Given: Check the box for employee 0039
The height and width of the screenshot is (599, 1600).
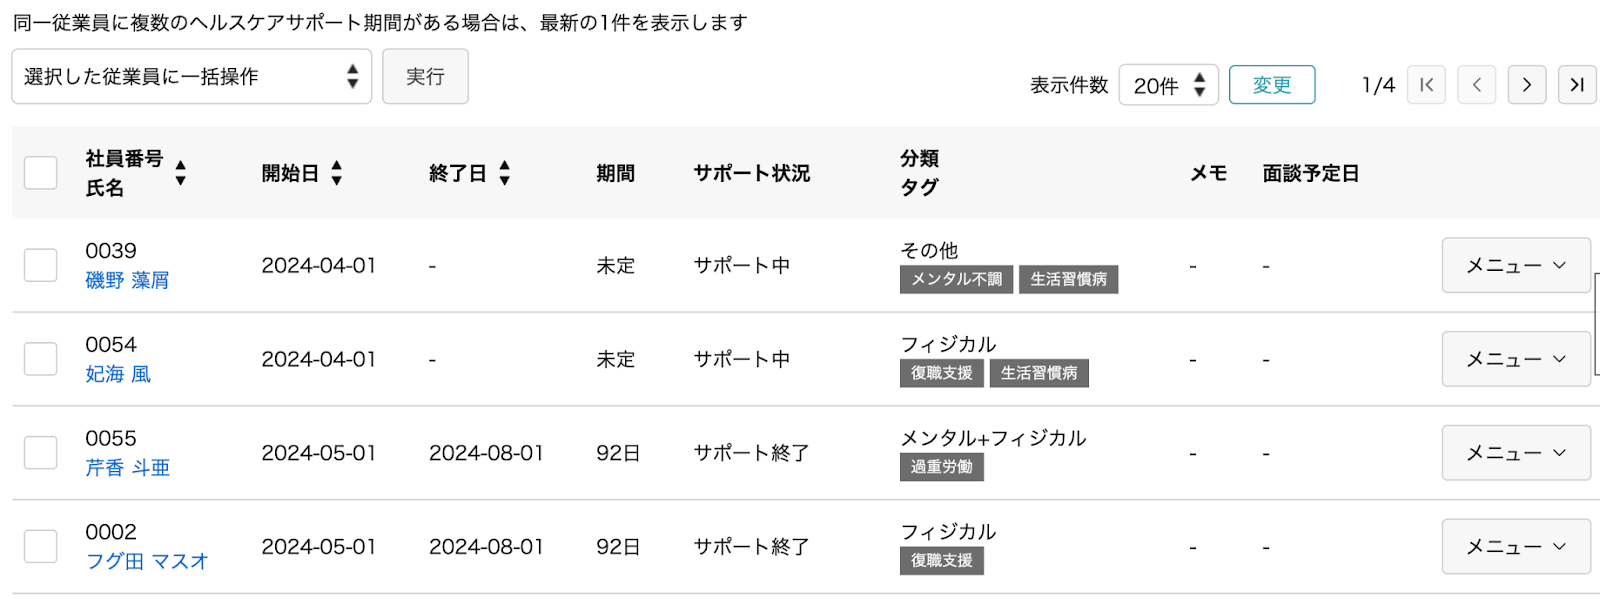Looking at the screenshot, I should (x=41, y=265).
